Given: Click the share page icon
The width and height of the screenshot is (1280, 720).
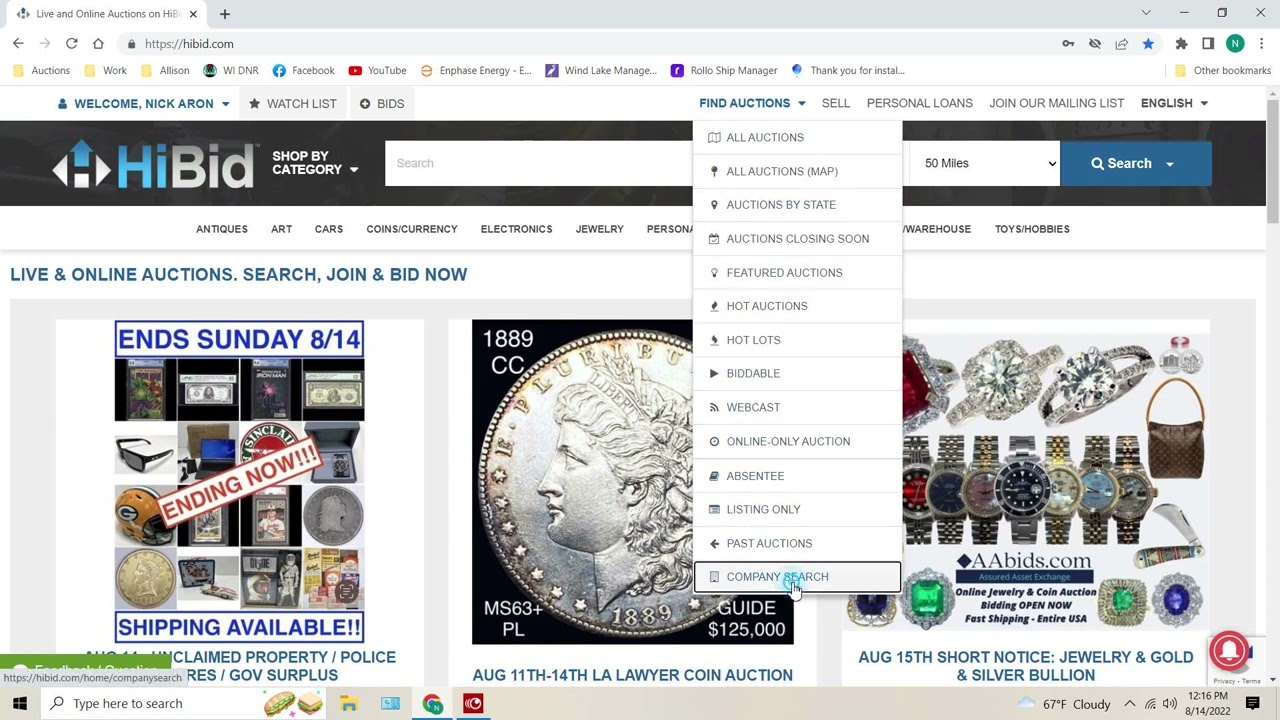Looking at the screenshot, I should [x=1121, y=44].
